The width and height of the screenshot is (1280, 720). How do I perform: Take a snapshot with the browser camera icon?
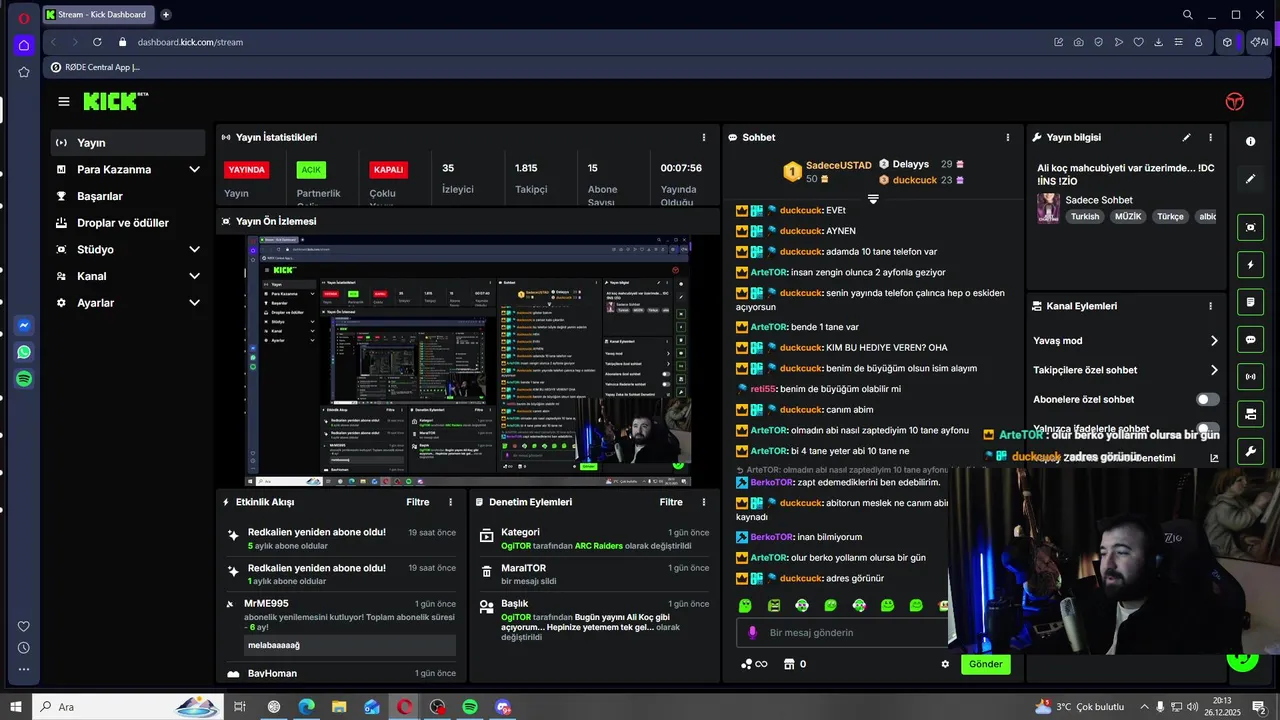click(1078, 42)
